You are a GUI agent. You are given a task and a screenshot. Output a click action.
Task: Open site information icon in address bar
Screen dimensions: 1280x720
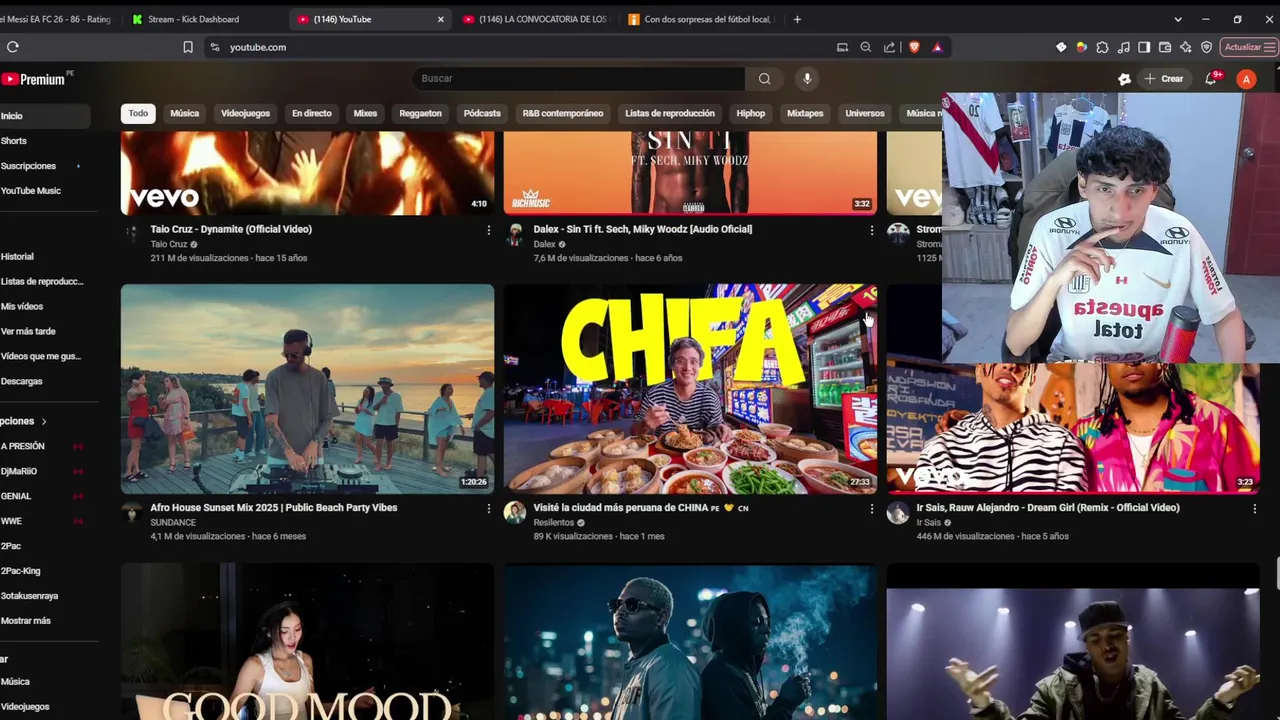pos(214,47)
